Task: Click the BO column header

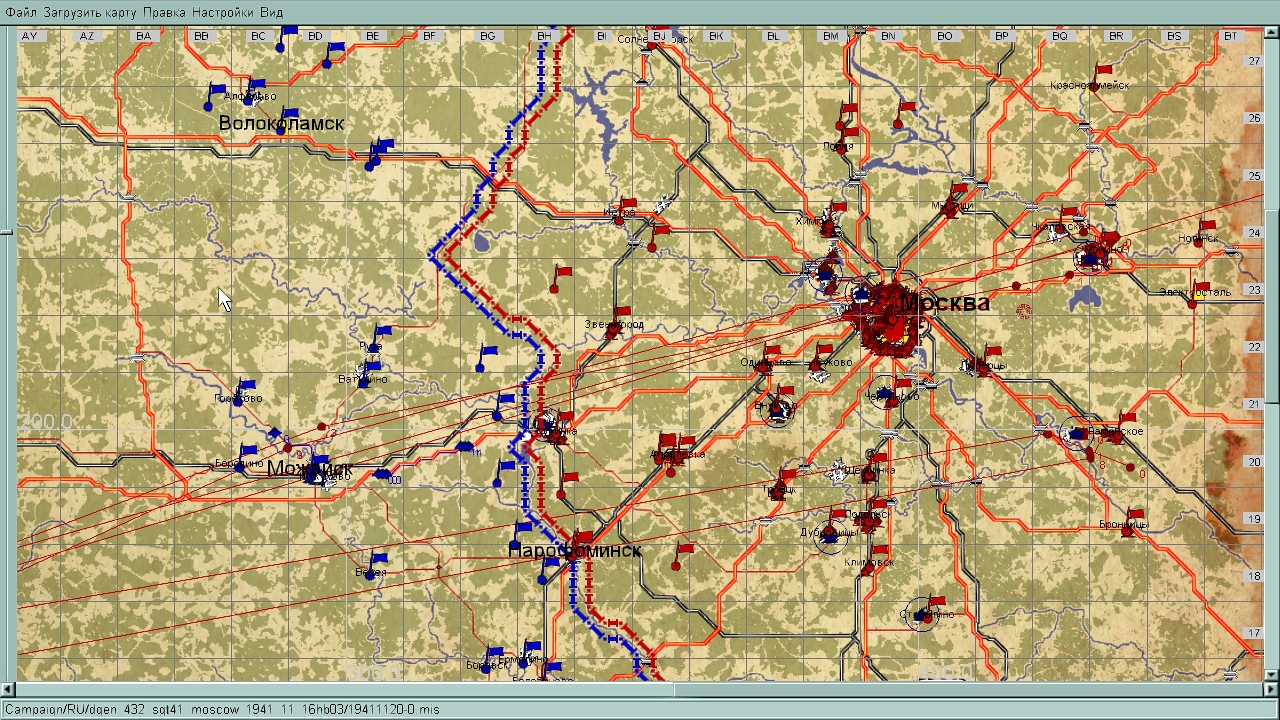Action: click(x=945, y=36)
